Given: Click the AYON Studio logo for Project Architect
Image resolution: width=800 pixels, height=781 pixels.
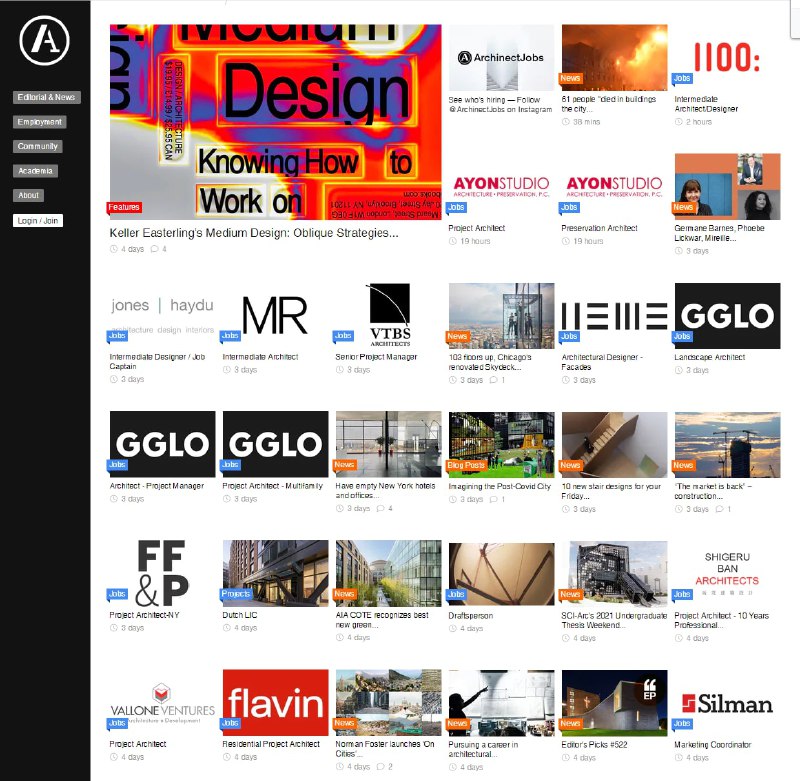Looking at the screenshot, I should (x=503, y=185).
